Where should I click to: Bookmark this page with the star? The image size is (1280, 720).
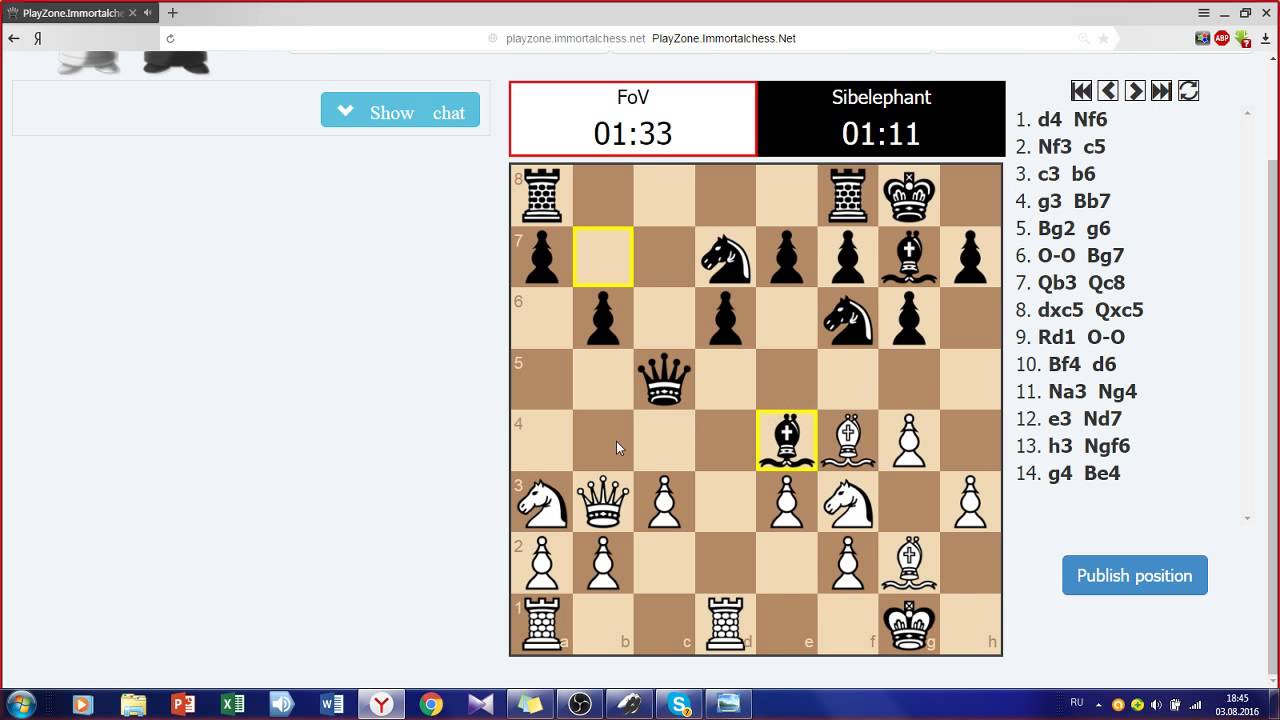(1103, 38)
